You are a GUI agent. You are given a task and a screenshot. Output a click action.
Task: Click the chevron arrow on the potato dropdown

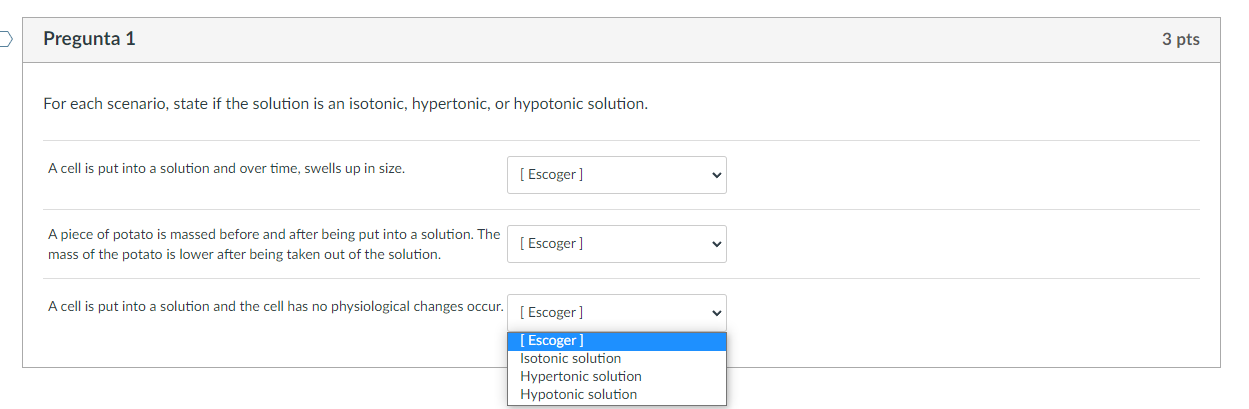click(x=716, y=244)
